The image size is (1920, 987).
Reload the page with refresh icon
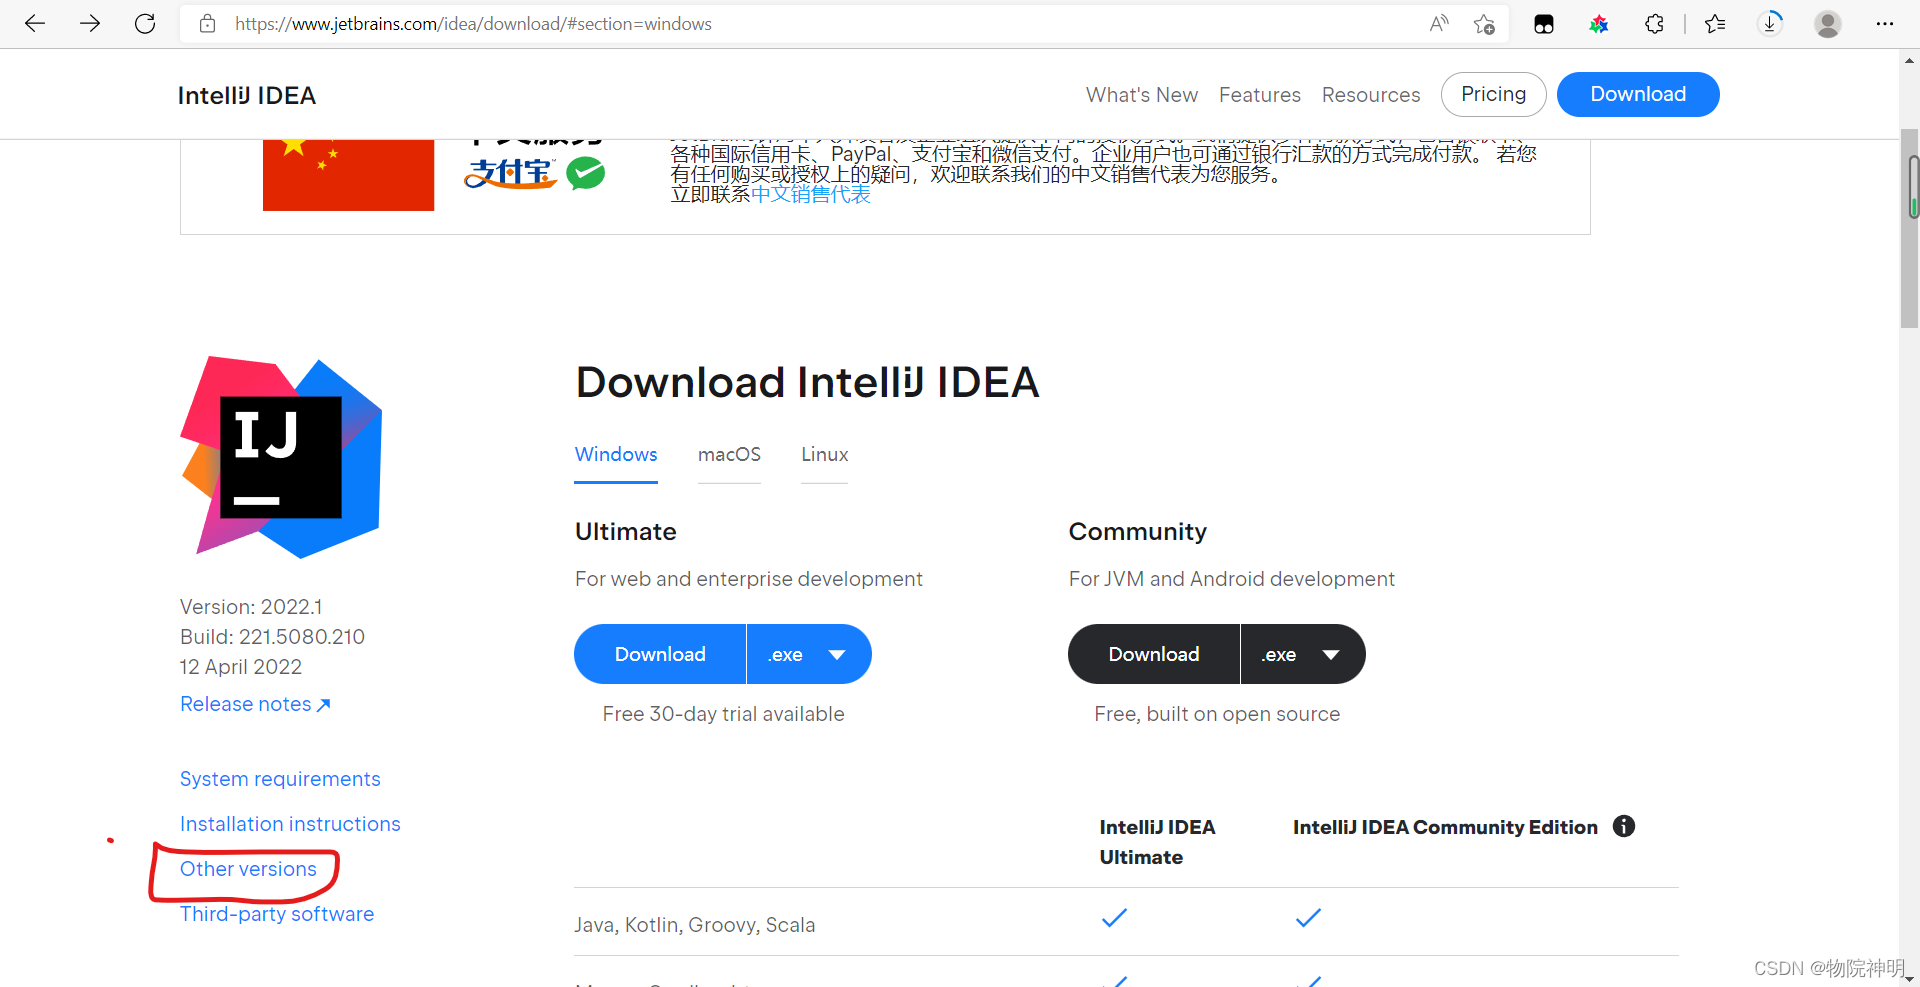click(145, 23)
